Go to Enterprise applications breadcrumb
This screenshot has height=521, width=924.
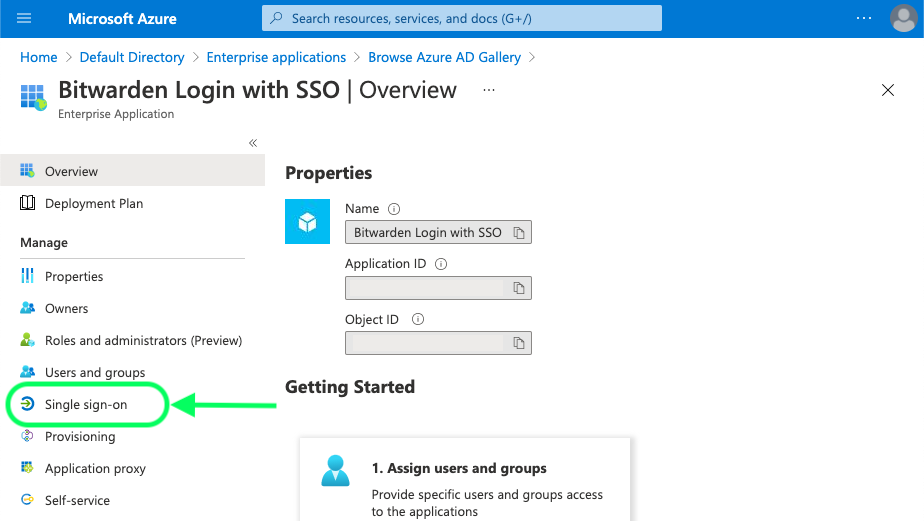(276, 57)
